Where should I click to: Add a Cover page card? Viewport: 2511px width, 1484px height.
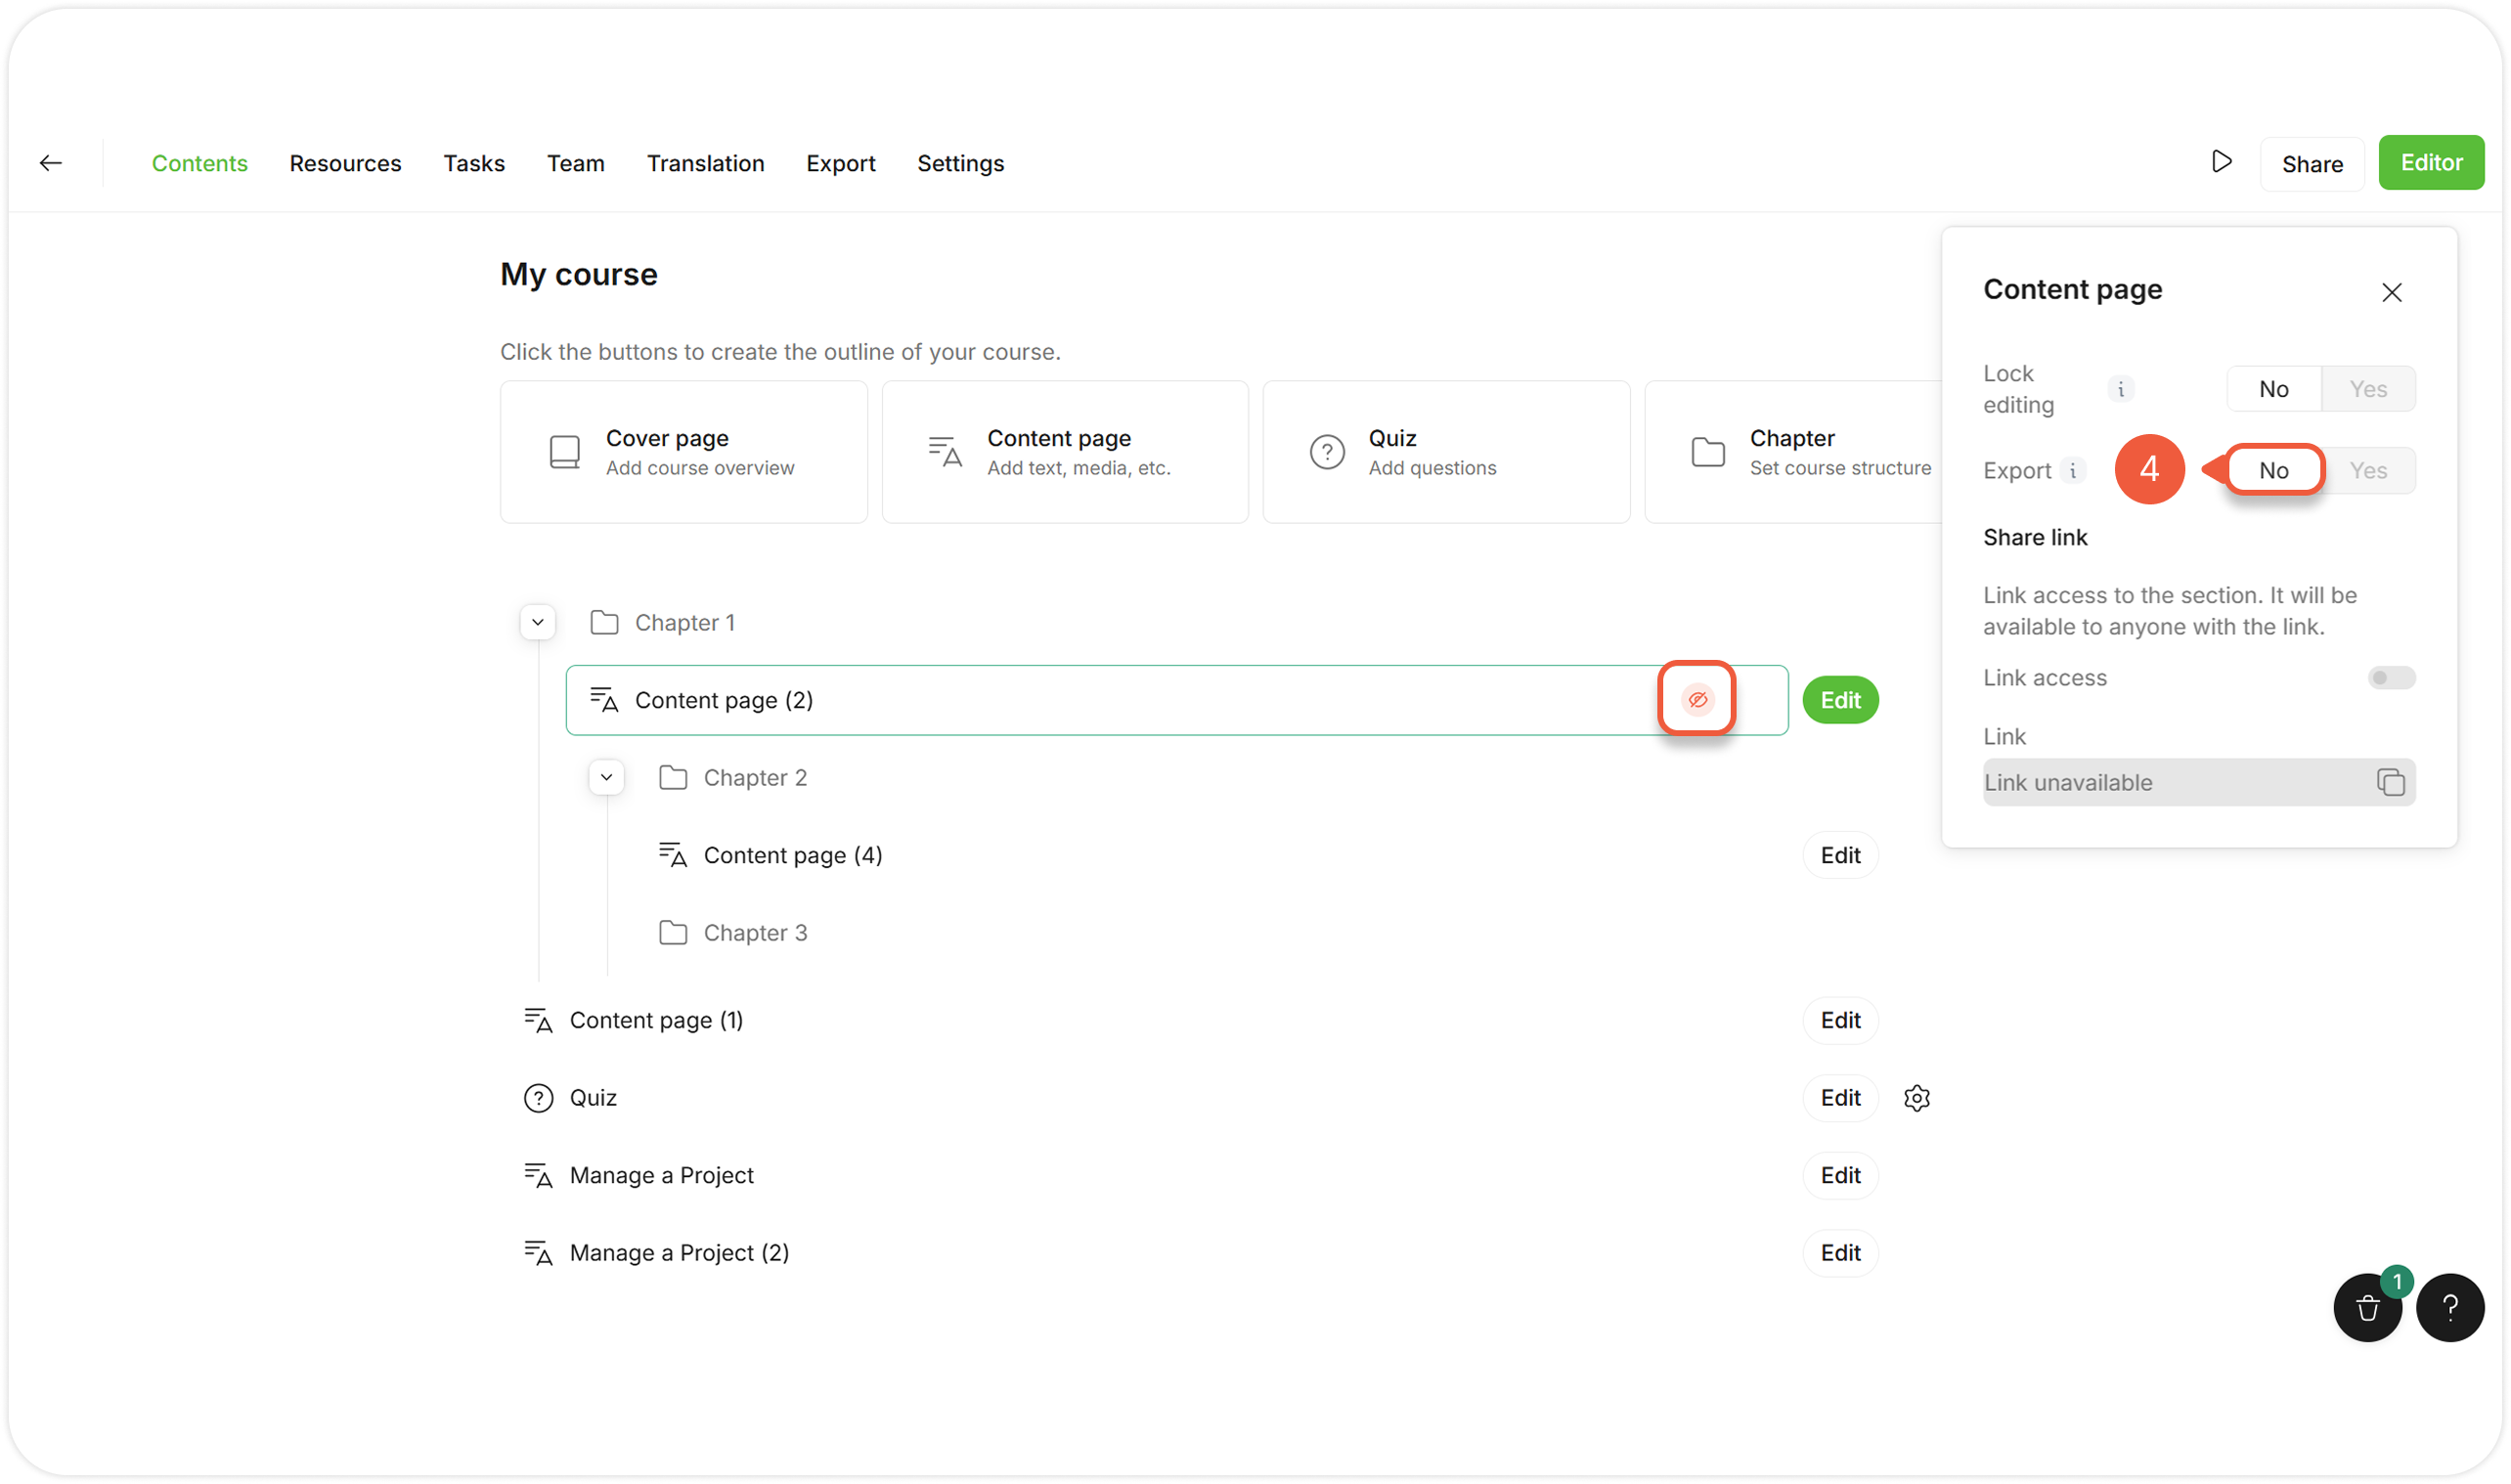click(x=683, y=452)
